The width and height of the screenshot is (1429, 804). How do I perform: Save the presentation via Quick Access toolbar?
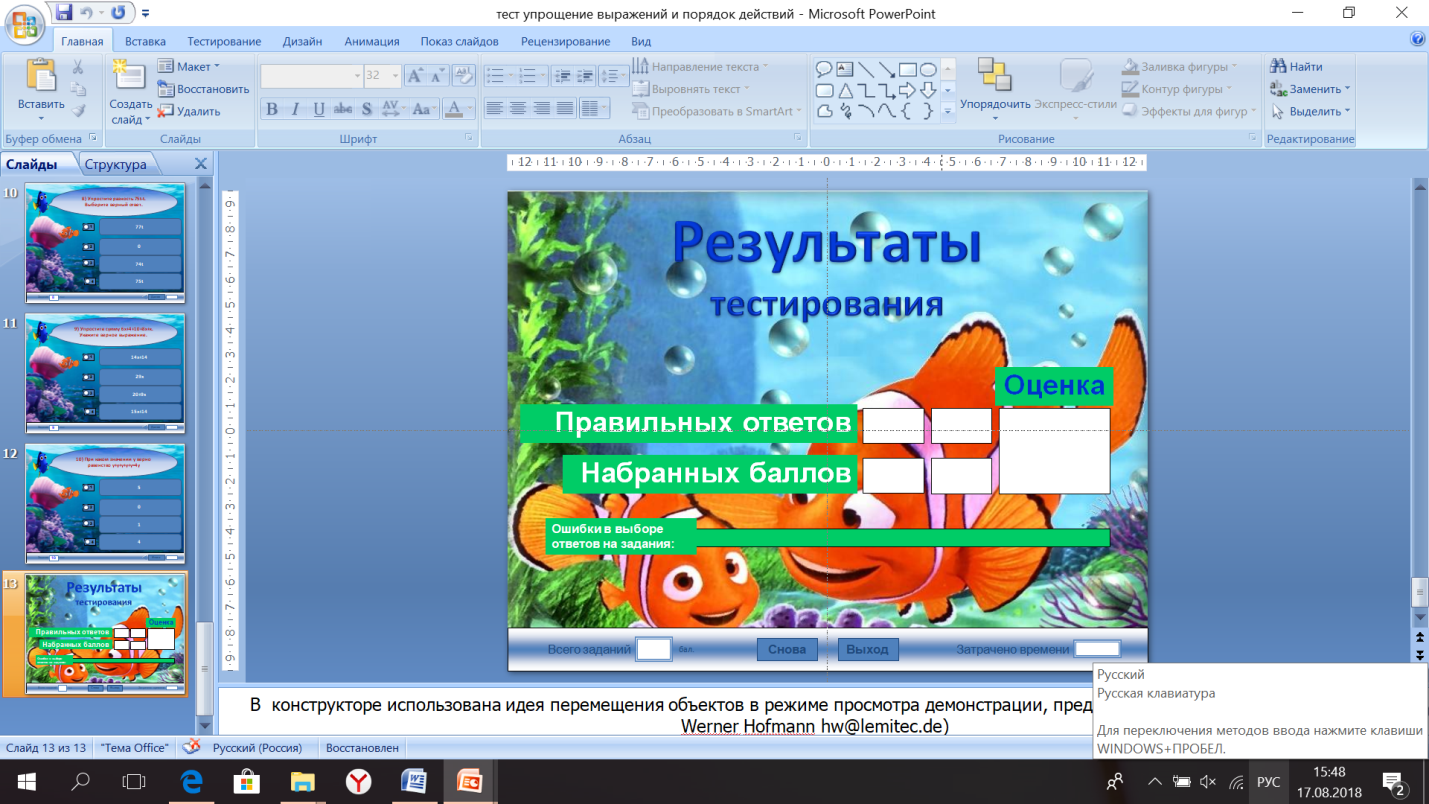click(64, 13)
